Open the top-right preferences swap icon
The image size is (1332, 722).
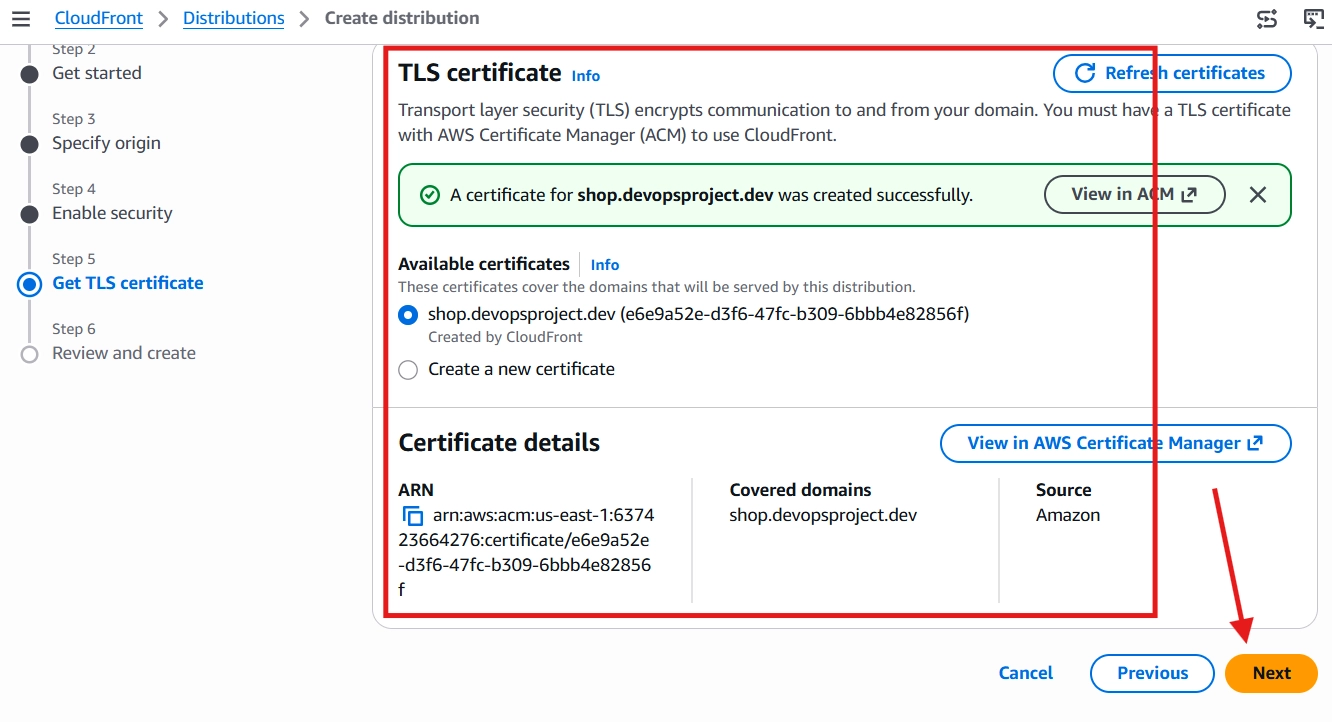click(x=1267, y=18)
